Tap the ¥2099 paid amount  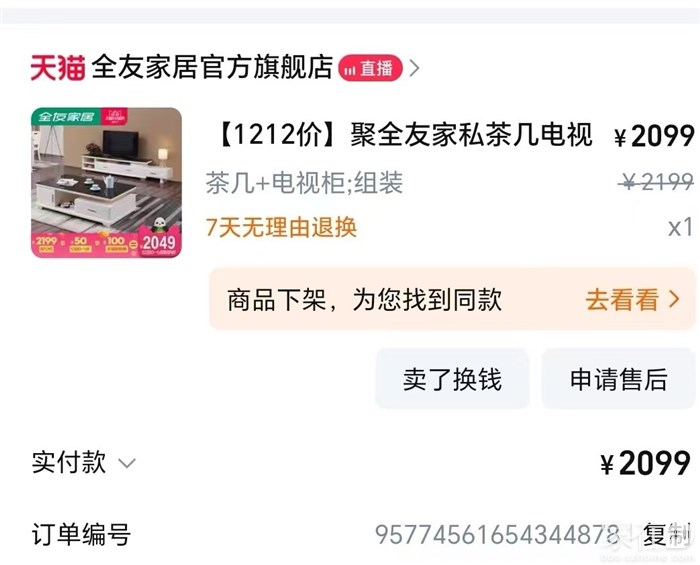click(645, 464)
